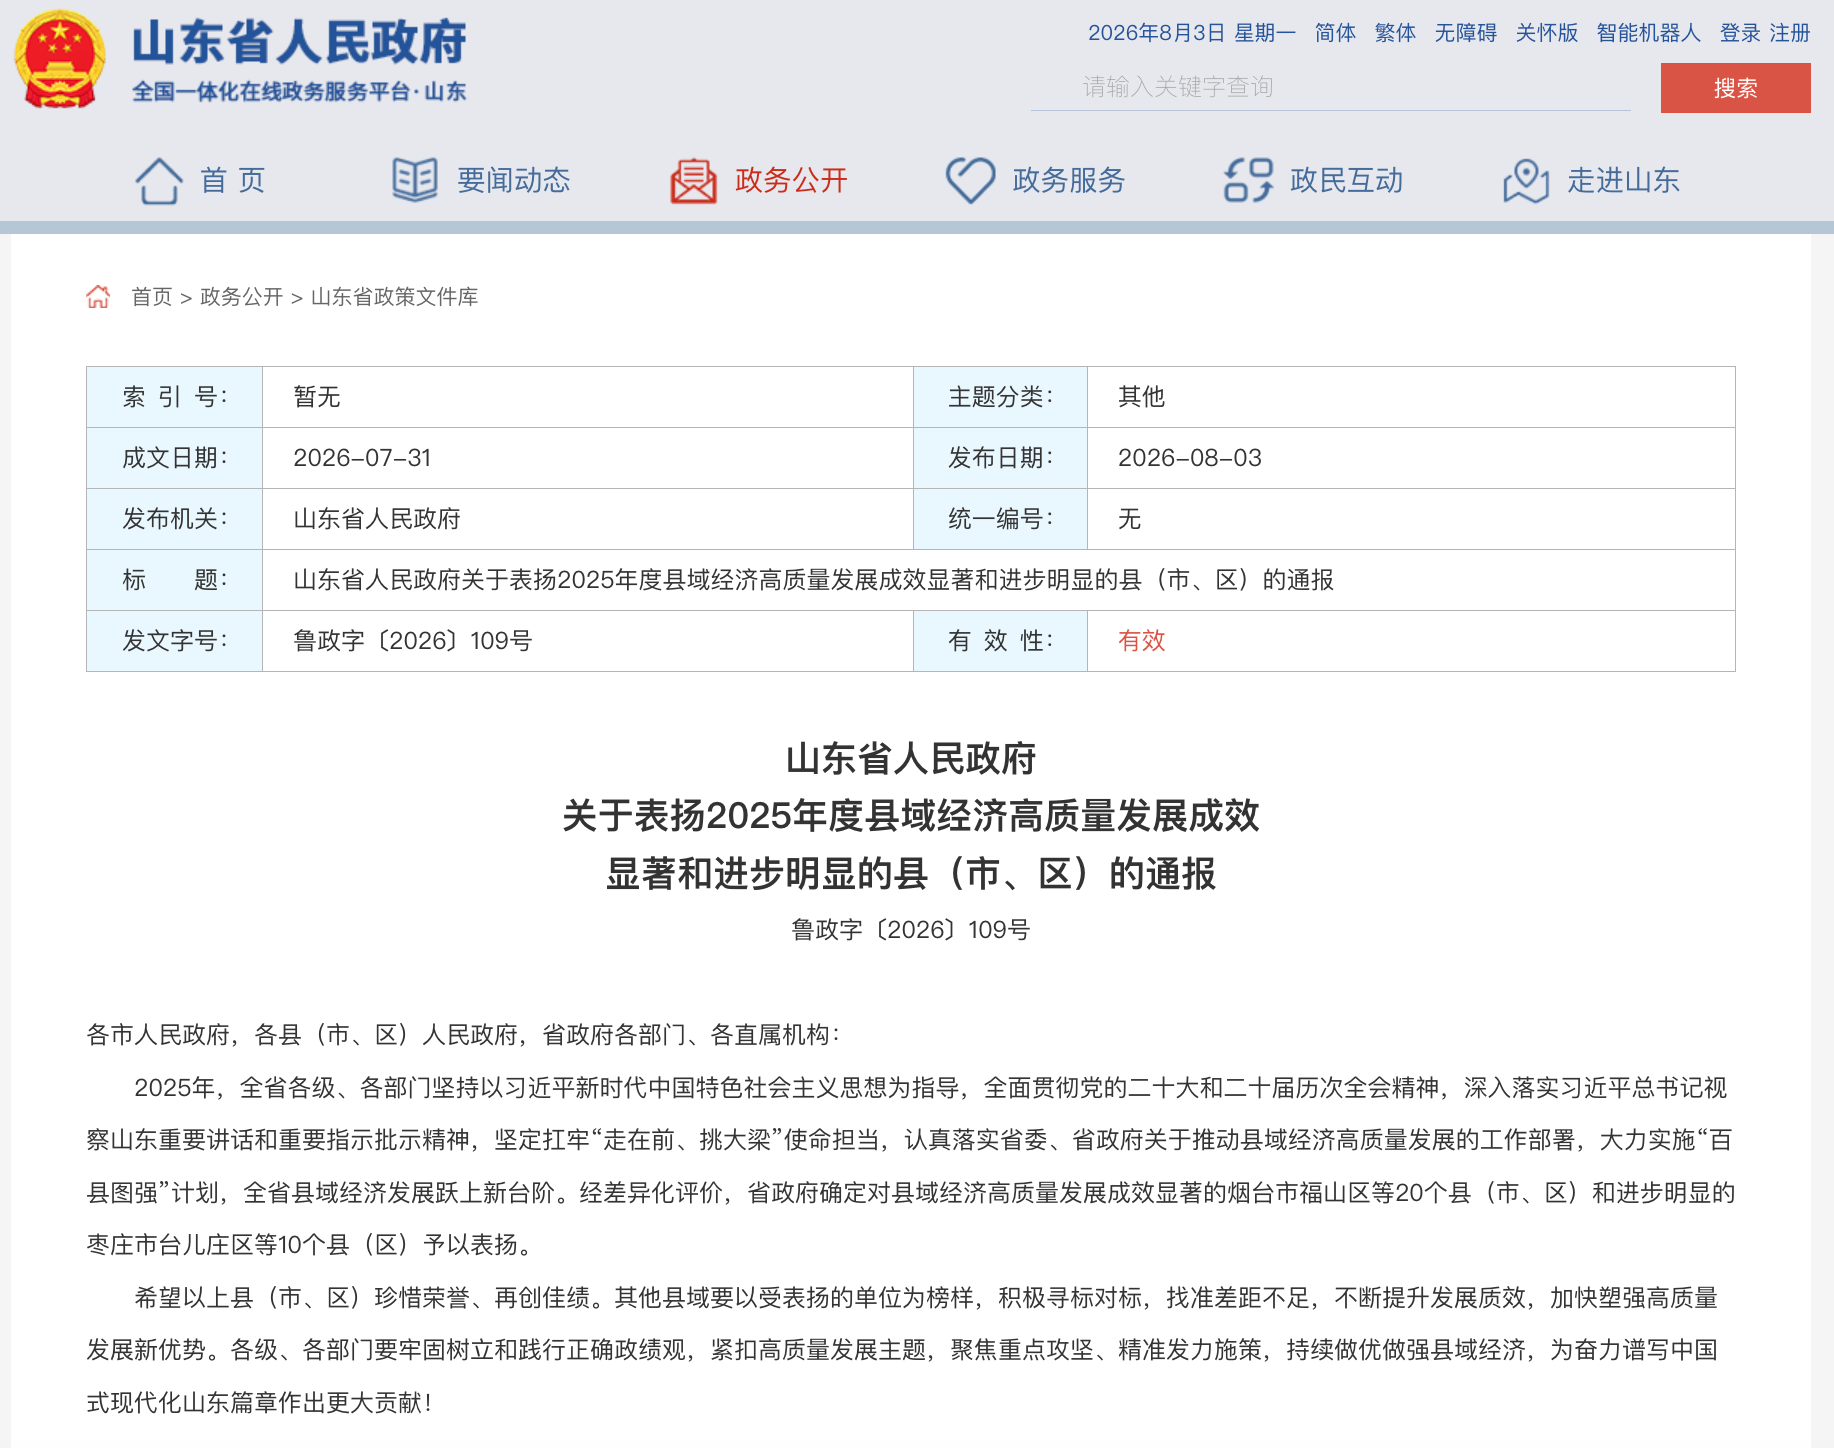Click the red 搜索 button
Viewport: 1834px width, 1448px height.
(x=1735, y=88)
